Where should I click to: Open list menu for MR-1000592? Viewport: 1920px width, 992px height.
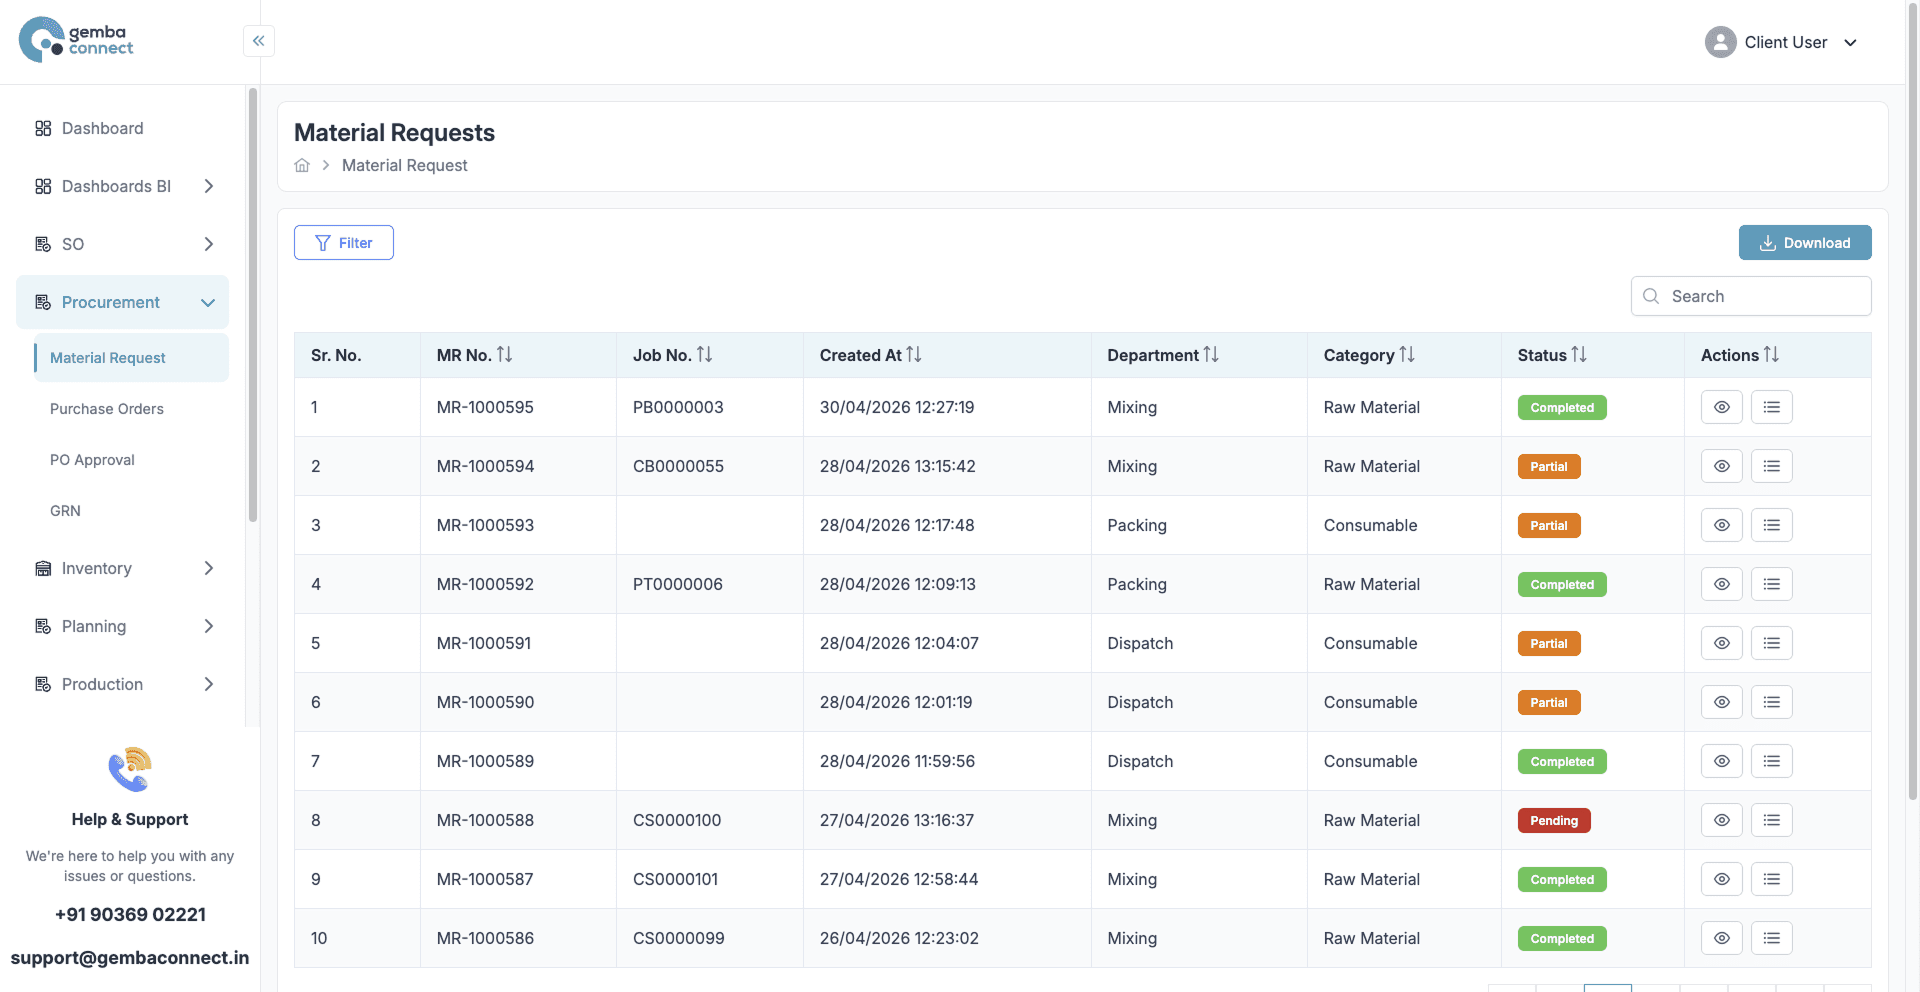coord(1771,584)
